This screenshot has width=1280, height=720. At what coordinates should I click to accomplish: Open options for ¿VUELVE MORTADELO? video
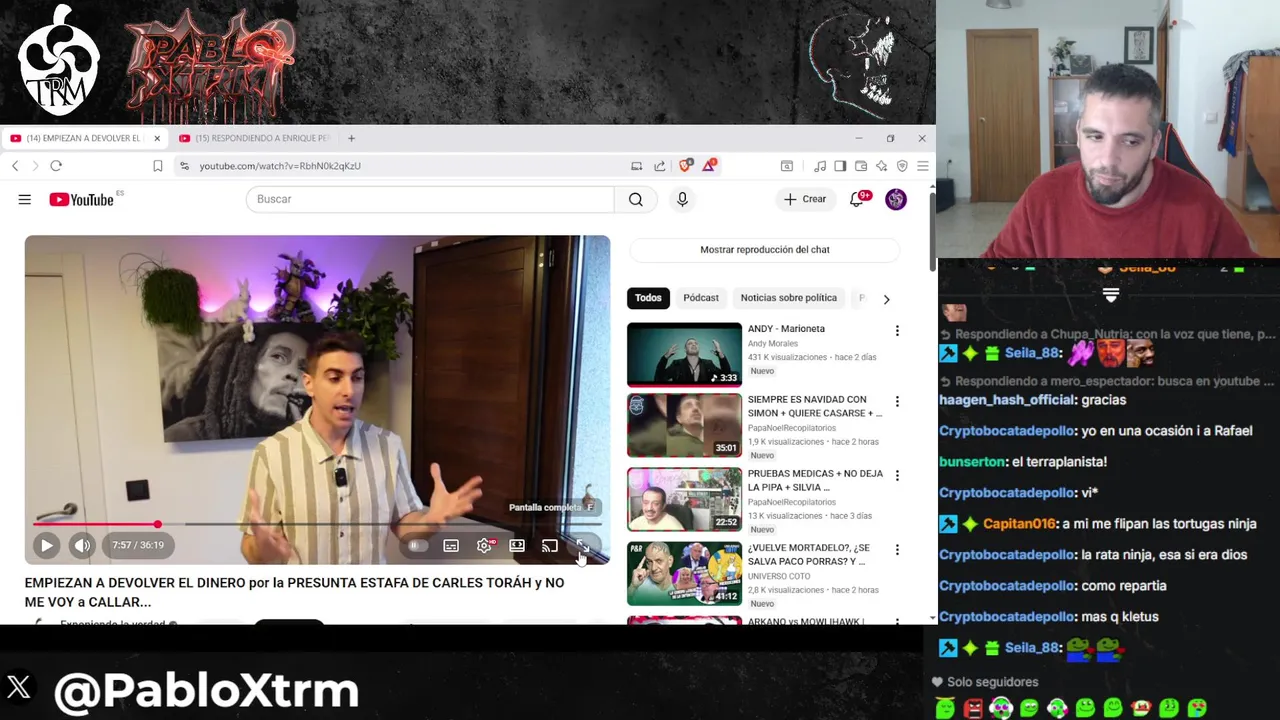(897, 550)
